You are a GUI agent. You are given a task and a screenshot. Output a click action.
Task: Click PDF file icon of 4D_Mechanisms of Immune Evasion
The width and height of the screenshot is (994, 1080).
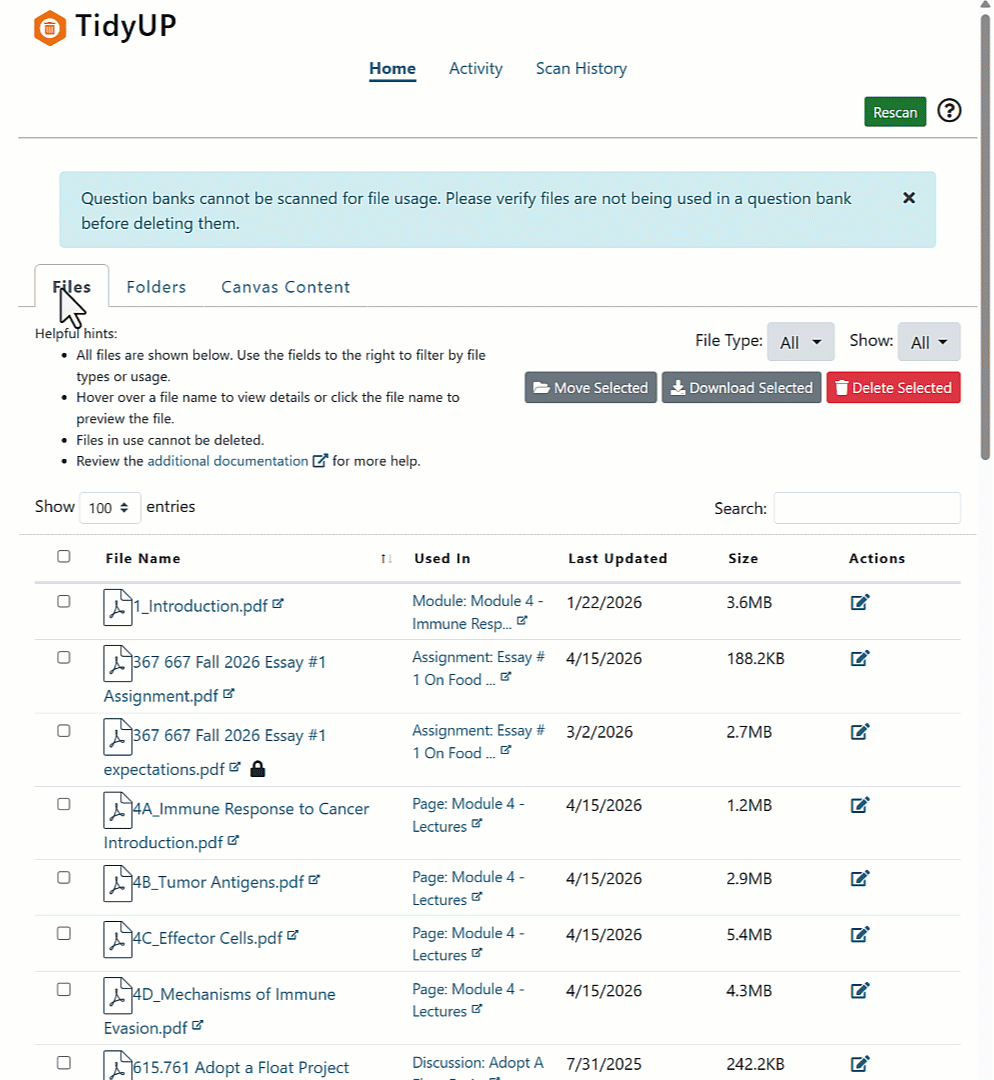[x=117, y=995]
